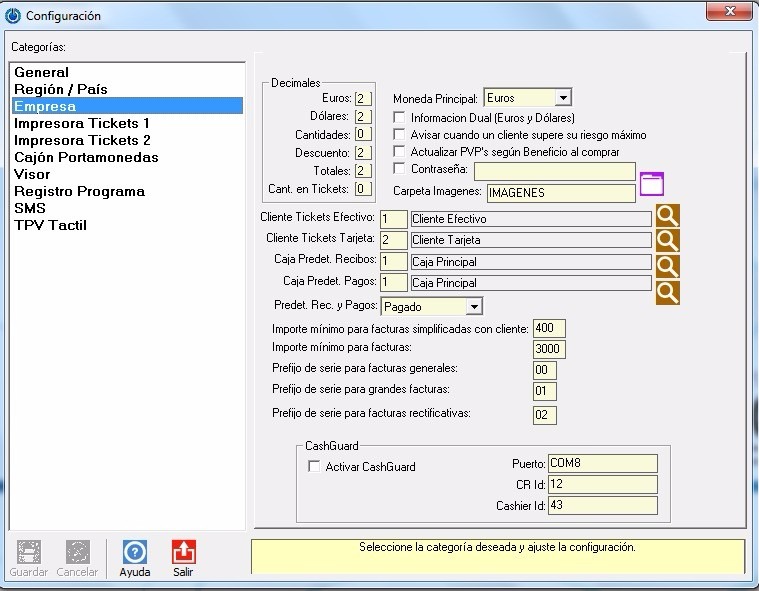
Task: Open the Moneda Principal dropdown
Action: (x=563, y=97)
